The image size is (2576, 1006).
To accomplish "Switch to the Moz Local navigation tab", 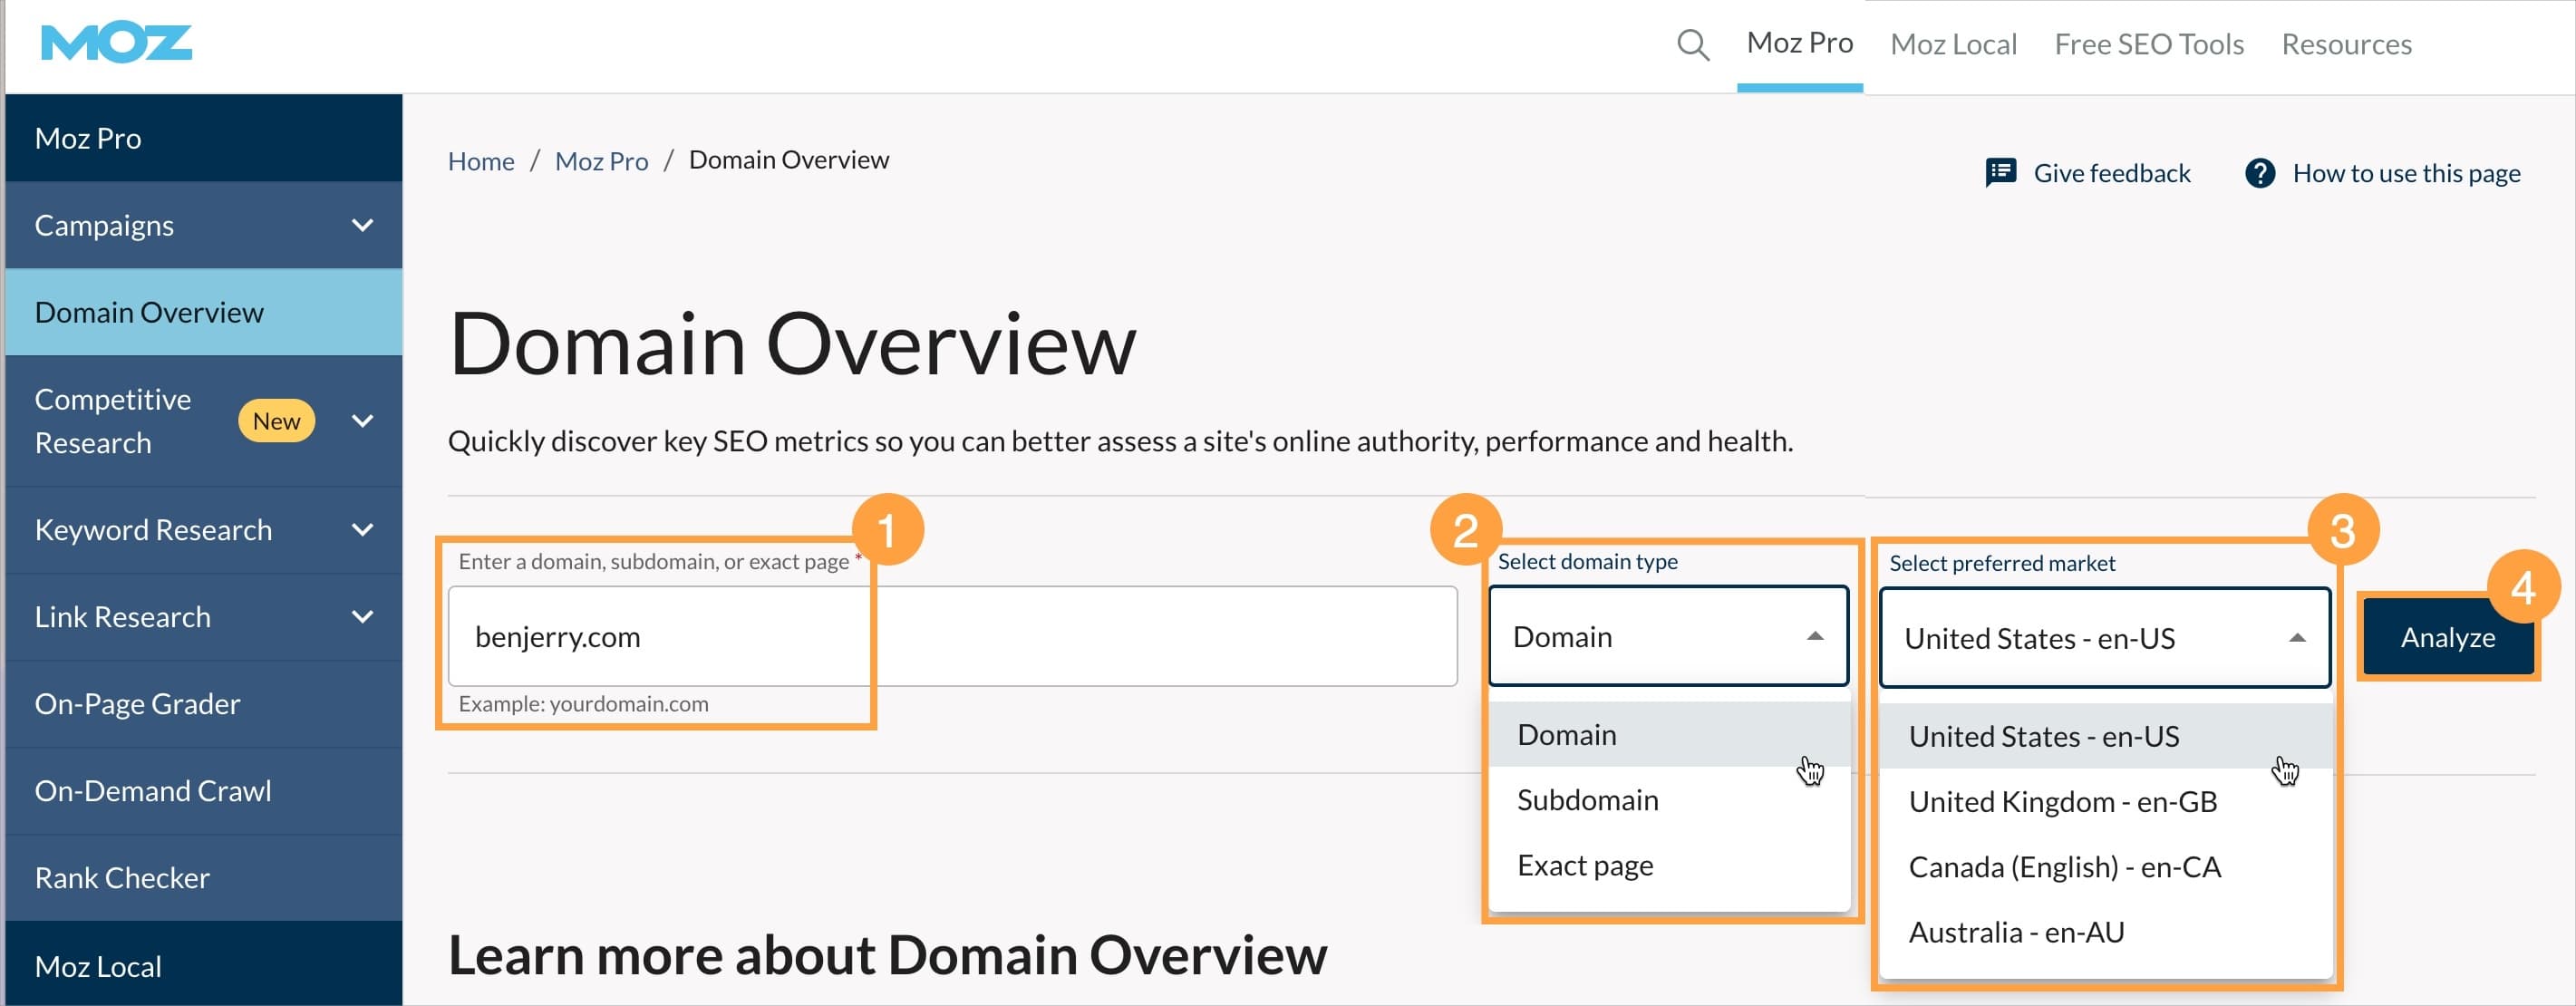I will 1952,44.
